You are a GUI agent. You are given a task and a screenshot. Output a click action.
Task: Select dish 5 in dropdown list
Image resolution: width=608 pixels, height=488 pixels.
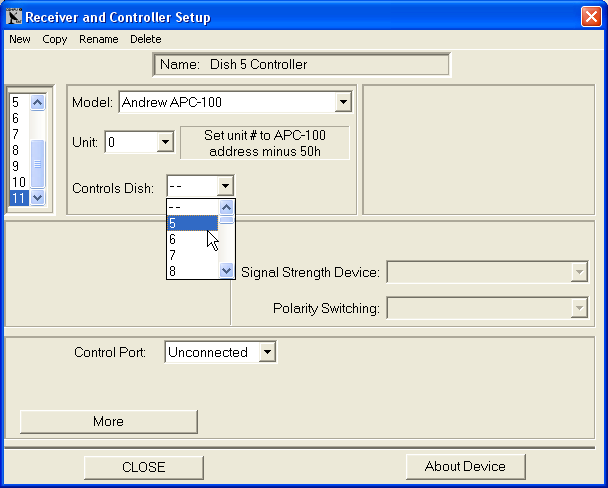click(x=191, y=223)
